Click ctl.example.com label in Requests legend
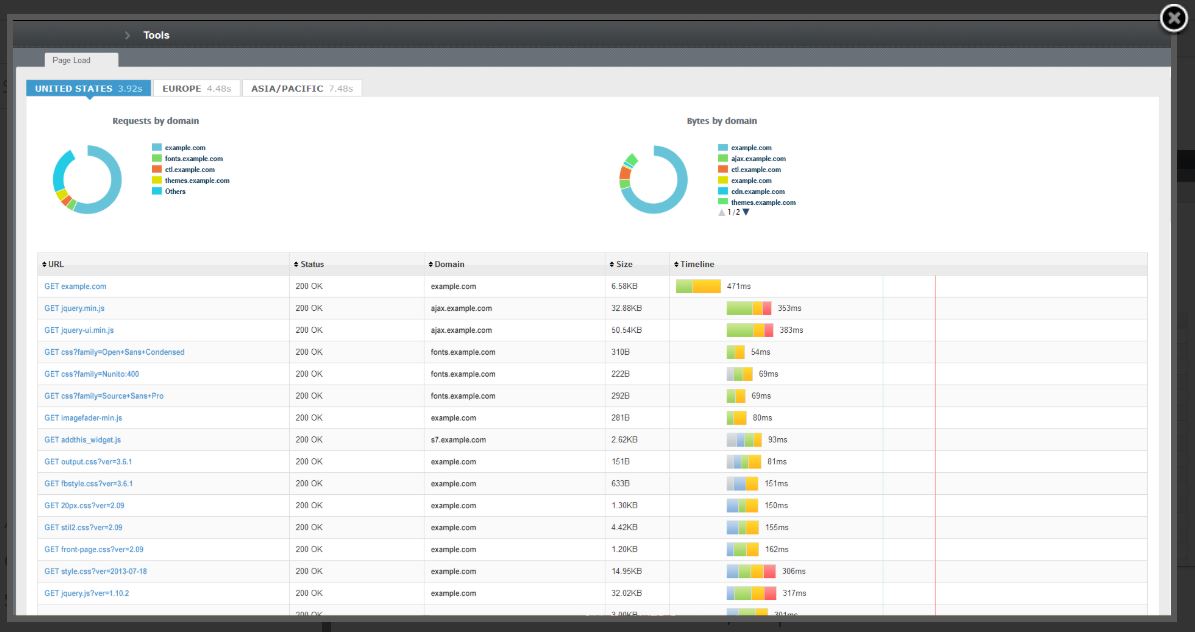 [x=190, y=169]
